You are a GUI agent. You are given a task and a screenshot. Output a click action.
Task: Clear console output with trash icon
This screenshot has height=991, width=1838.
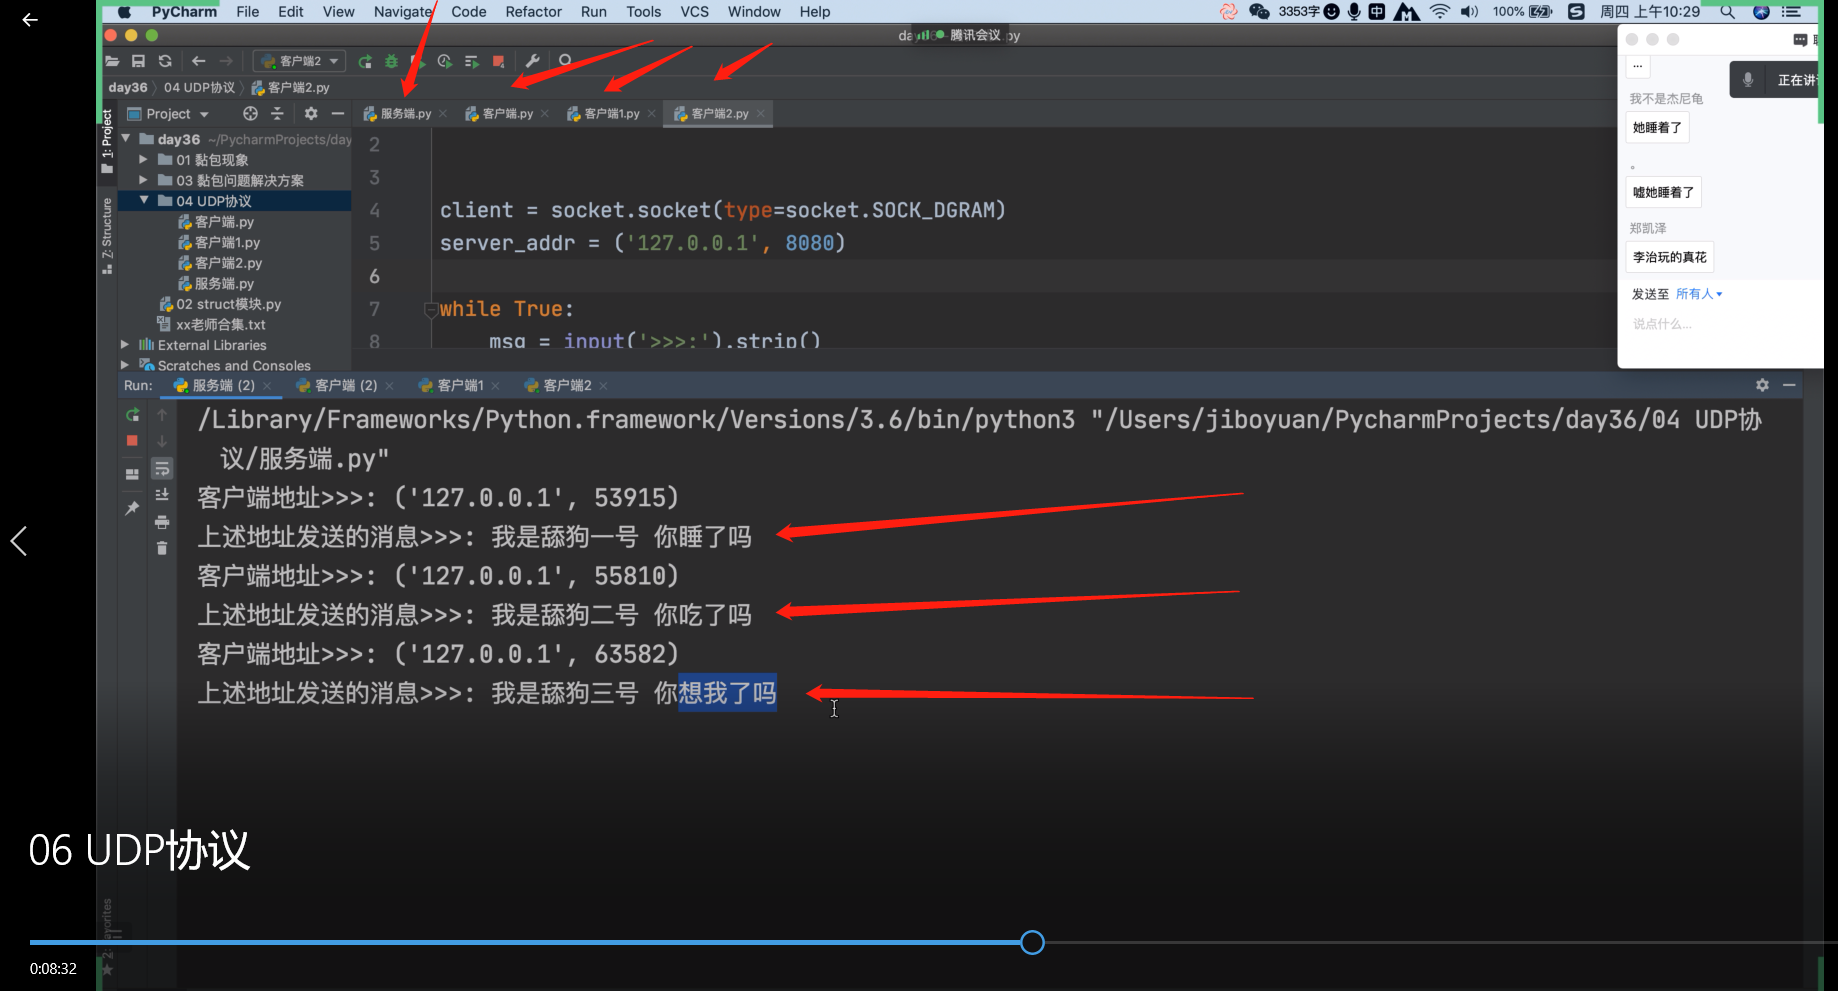[x=162, y=548]
